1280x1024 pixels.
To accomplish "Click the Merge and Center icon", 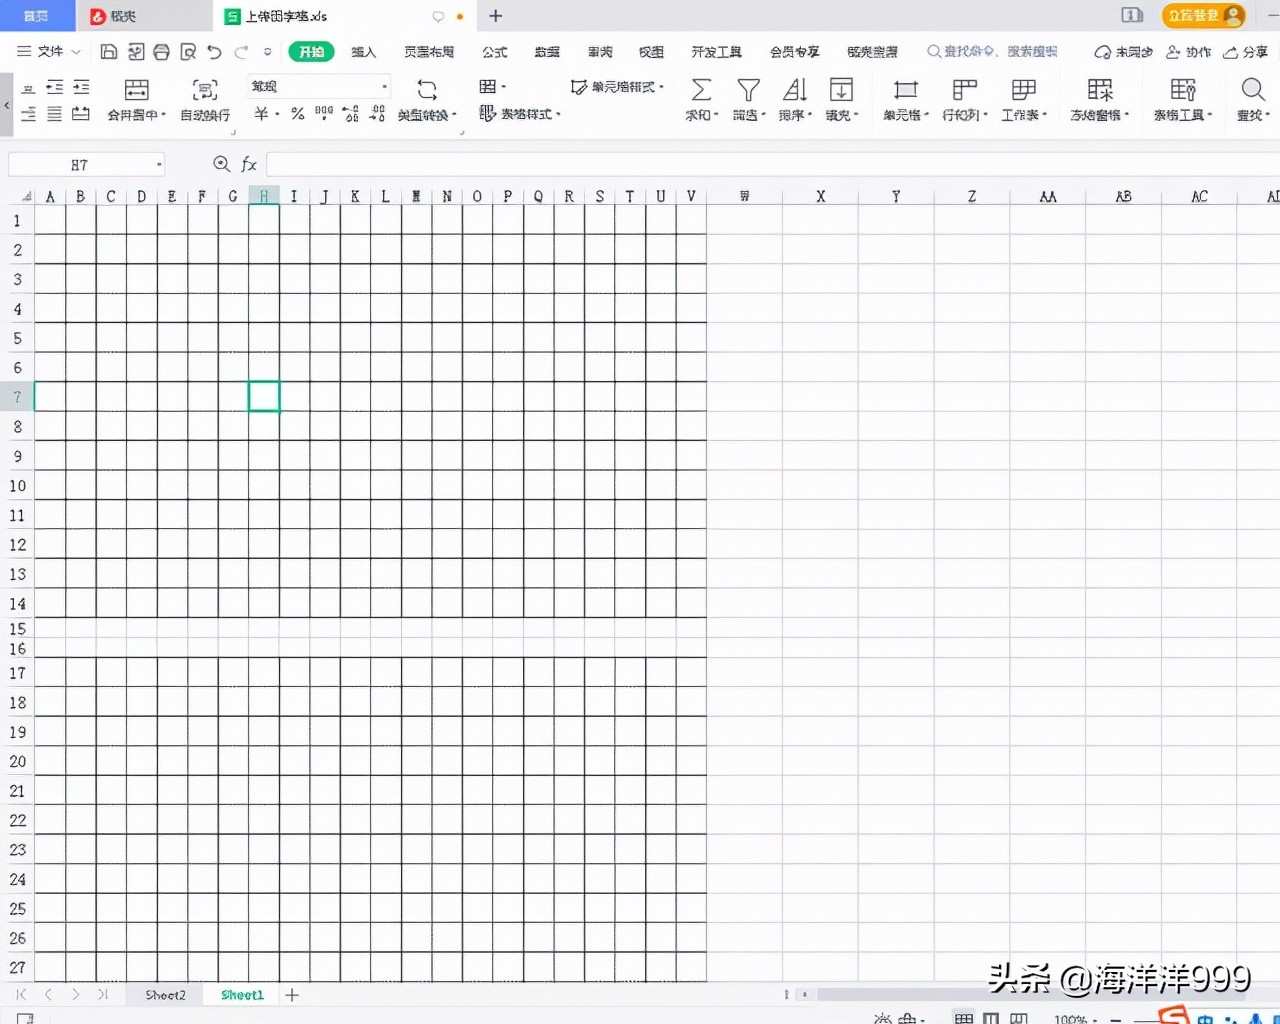I will pyautogui.click(x=137, y=90).
